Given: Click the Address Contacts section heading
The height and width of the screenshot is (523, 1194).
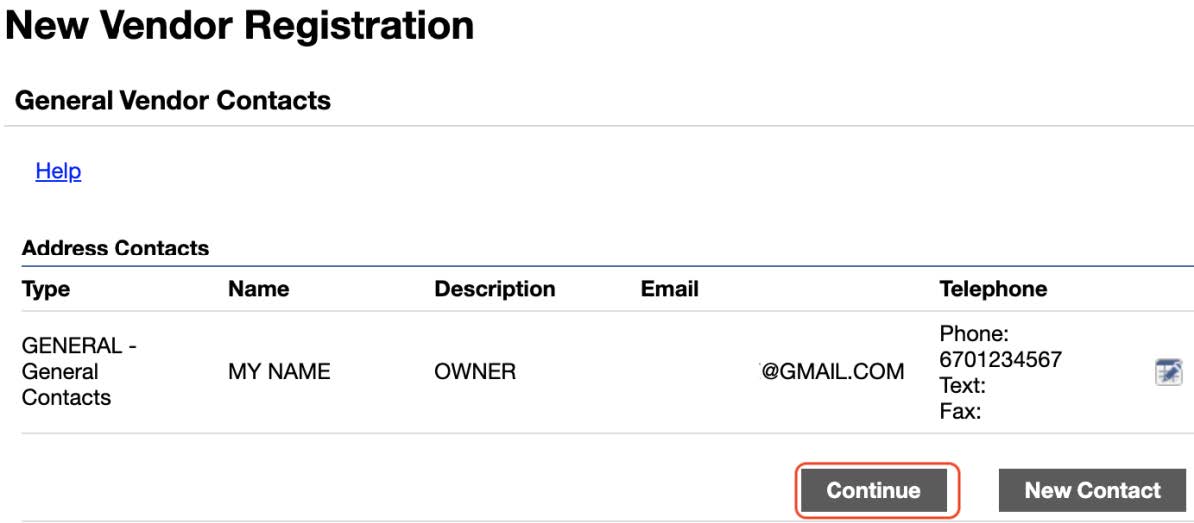Looking at the screenshot, I should 116,248.
